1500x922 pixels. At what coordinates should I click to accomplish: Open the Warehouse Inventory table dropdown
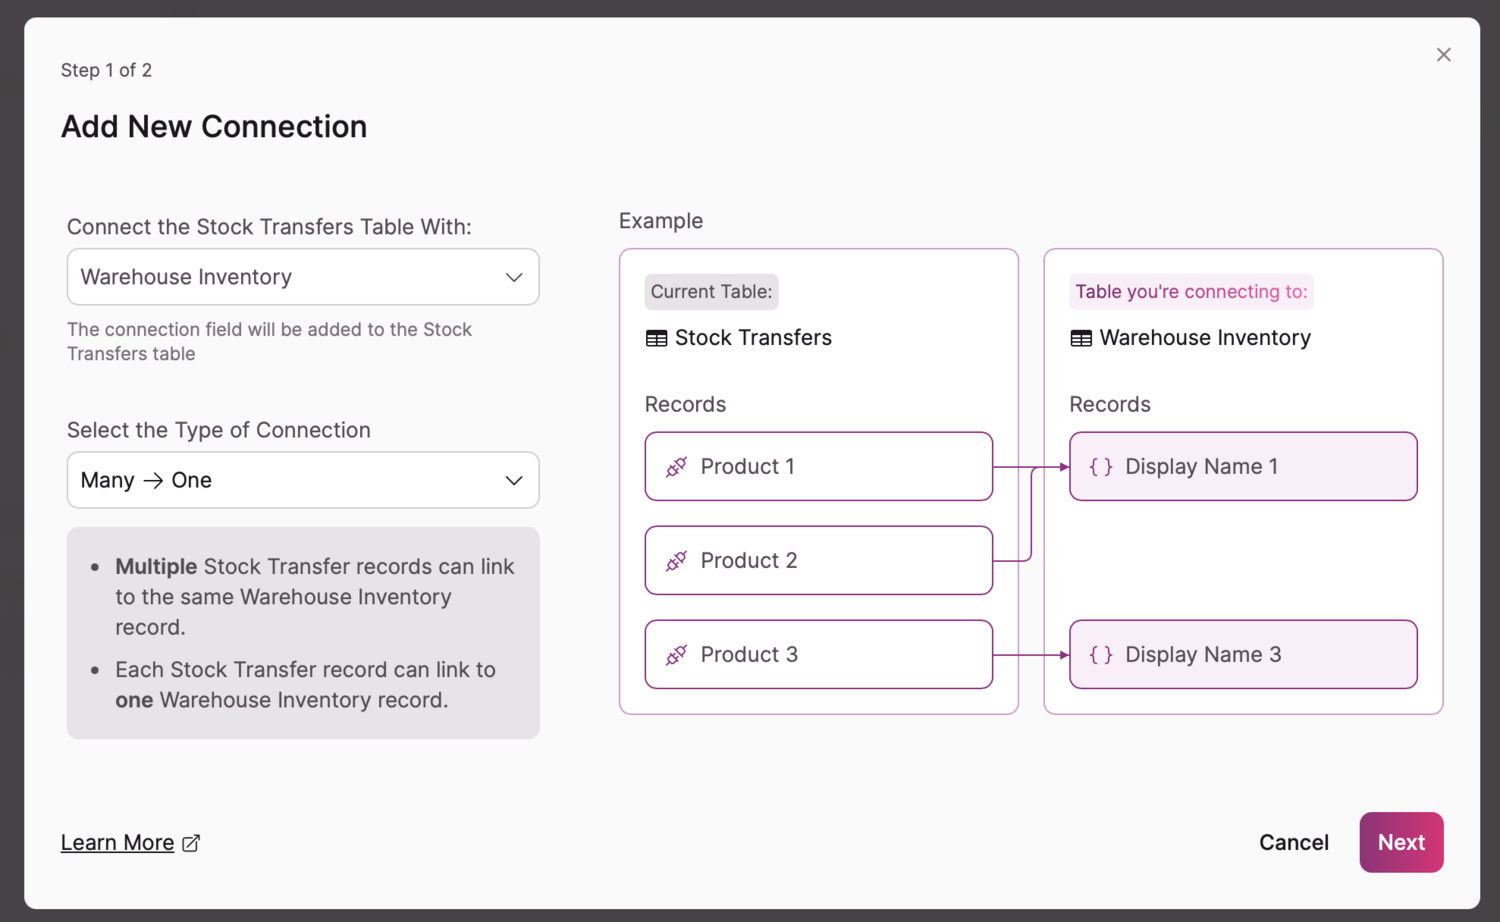[x=302, y=277]
